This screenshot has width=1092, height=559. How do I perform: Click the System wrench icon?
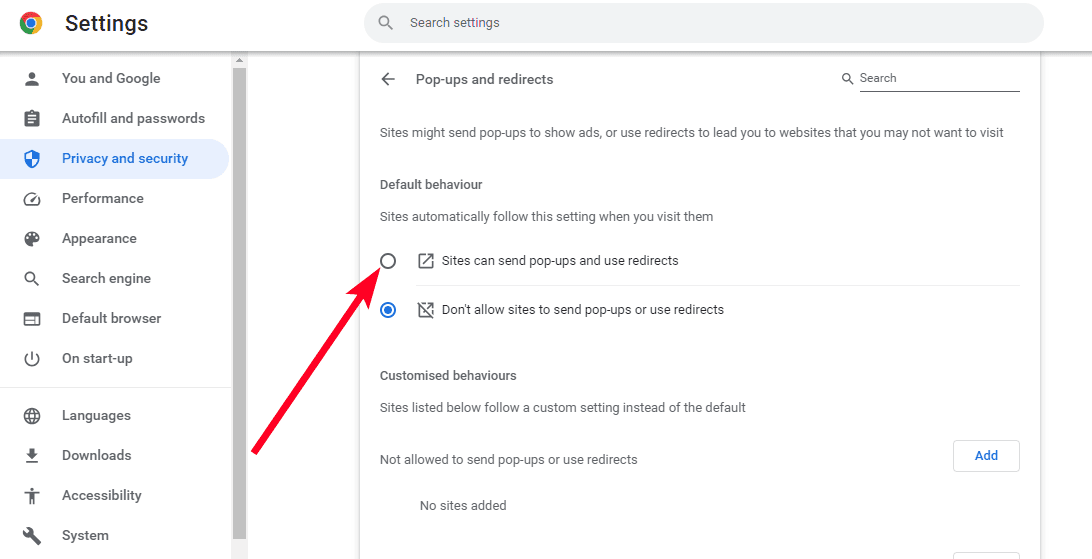click(32, 536)
